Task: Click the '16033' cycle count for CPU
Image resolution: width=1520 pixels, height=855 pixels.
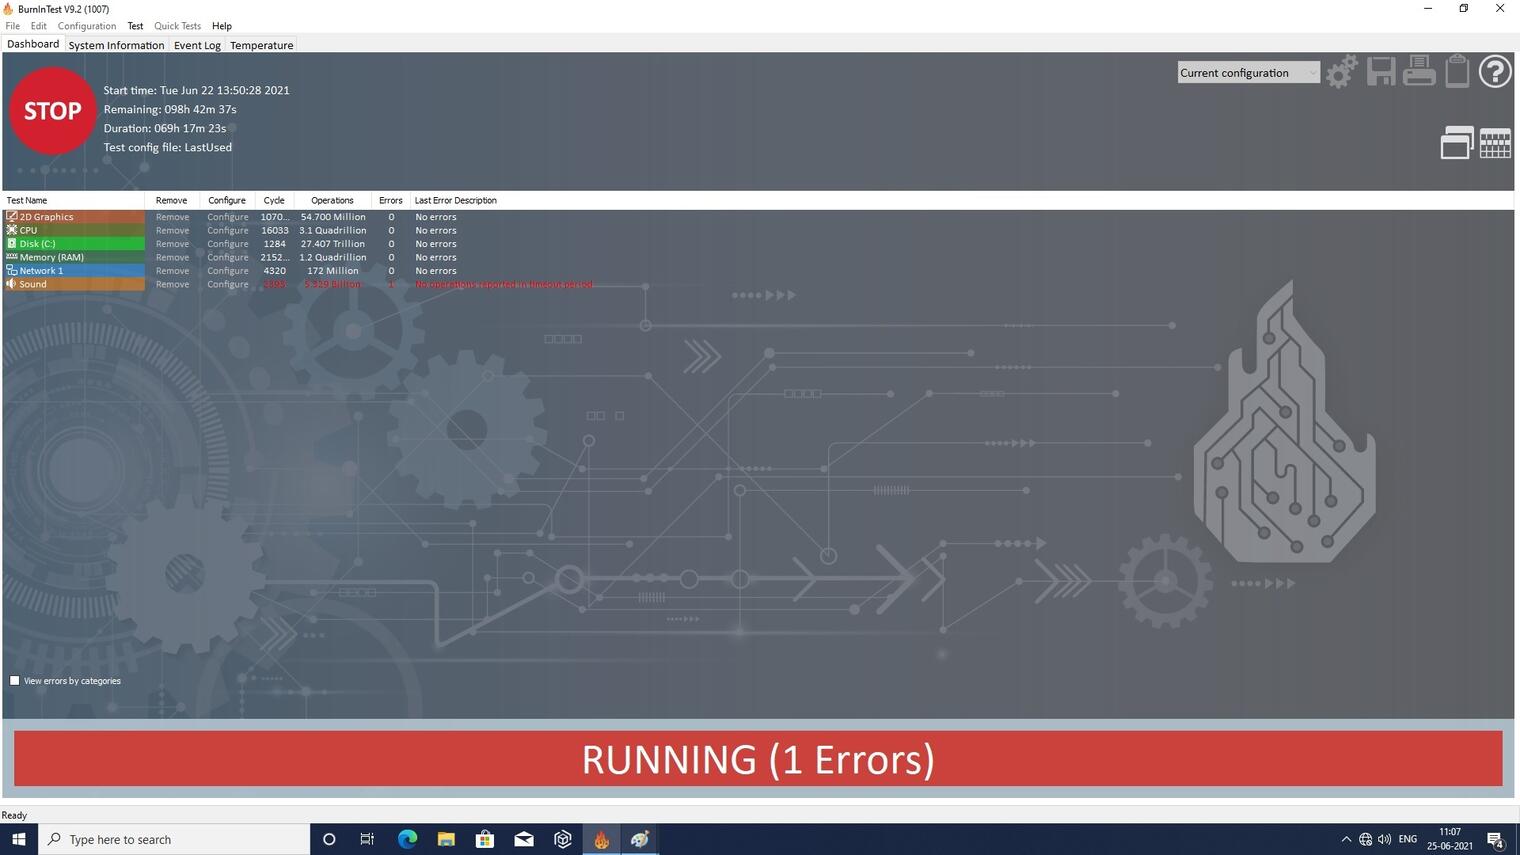Action: pyautogui.click(x=275, y=230)
